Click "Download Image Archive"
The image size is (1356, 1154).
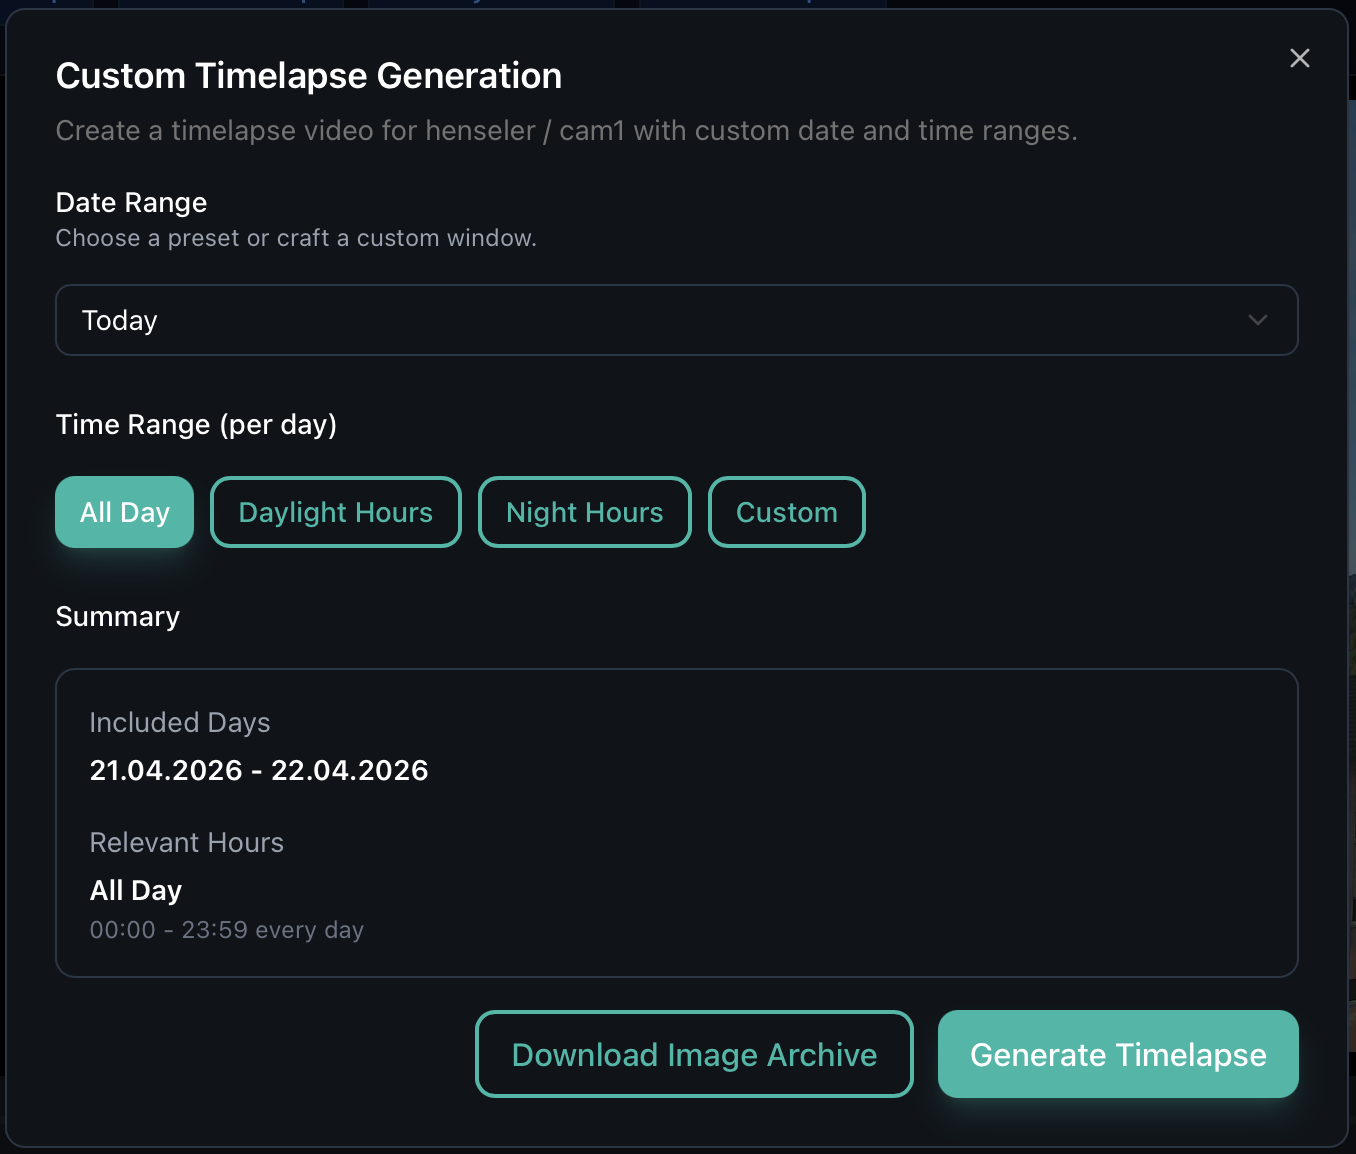694,1054
